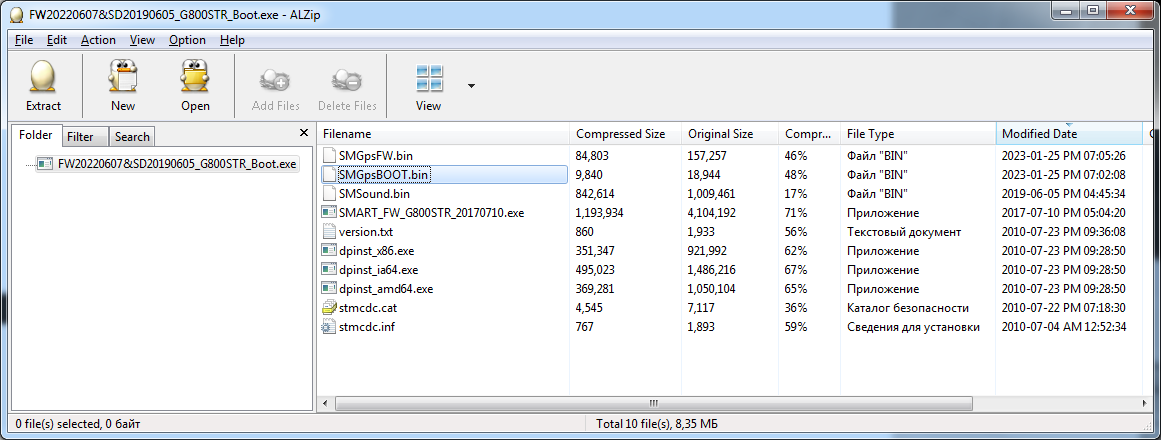Viewport: 1161px width, 440px height.
Task: Click the Extract egg icon
Action: click(x=43, y=77)
